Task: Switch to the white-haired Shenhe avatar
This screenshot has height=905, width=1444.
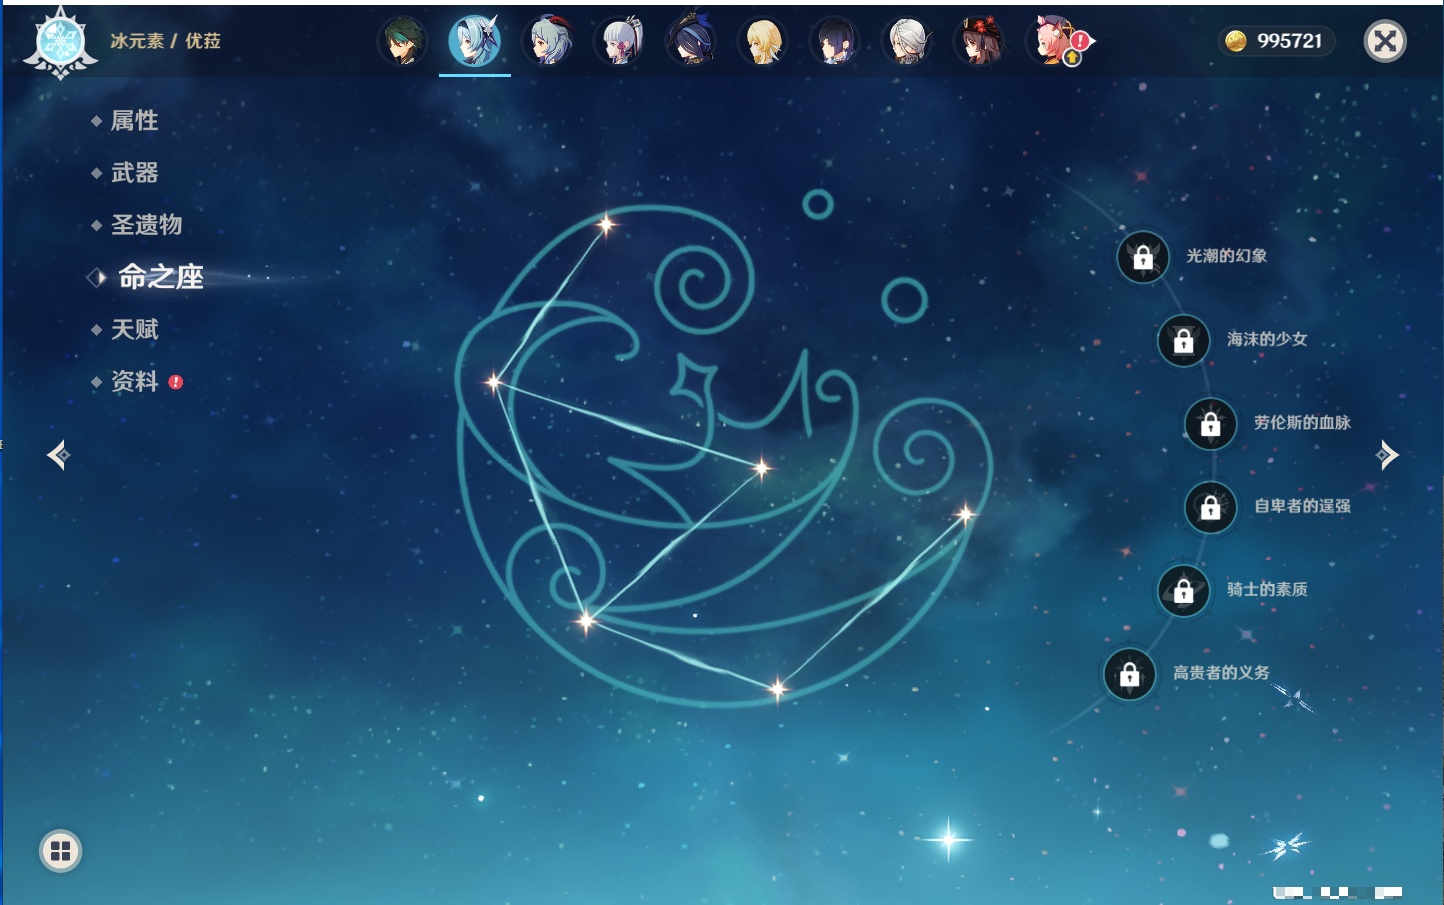Action: tap(908, 42)
